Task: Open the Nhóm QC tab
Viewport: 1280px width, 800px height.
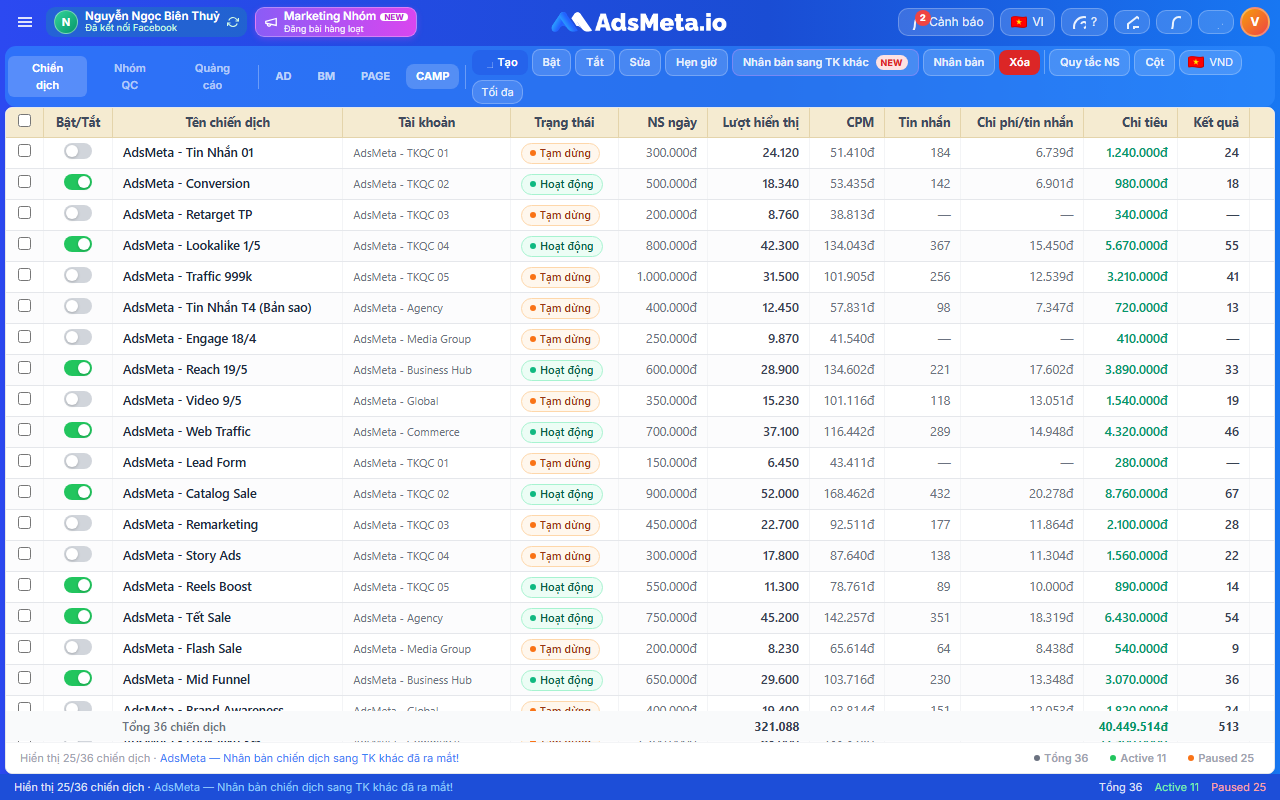Action: (x=130, y=76)
